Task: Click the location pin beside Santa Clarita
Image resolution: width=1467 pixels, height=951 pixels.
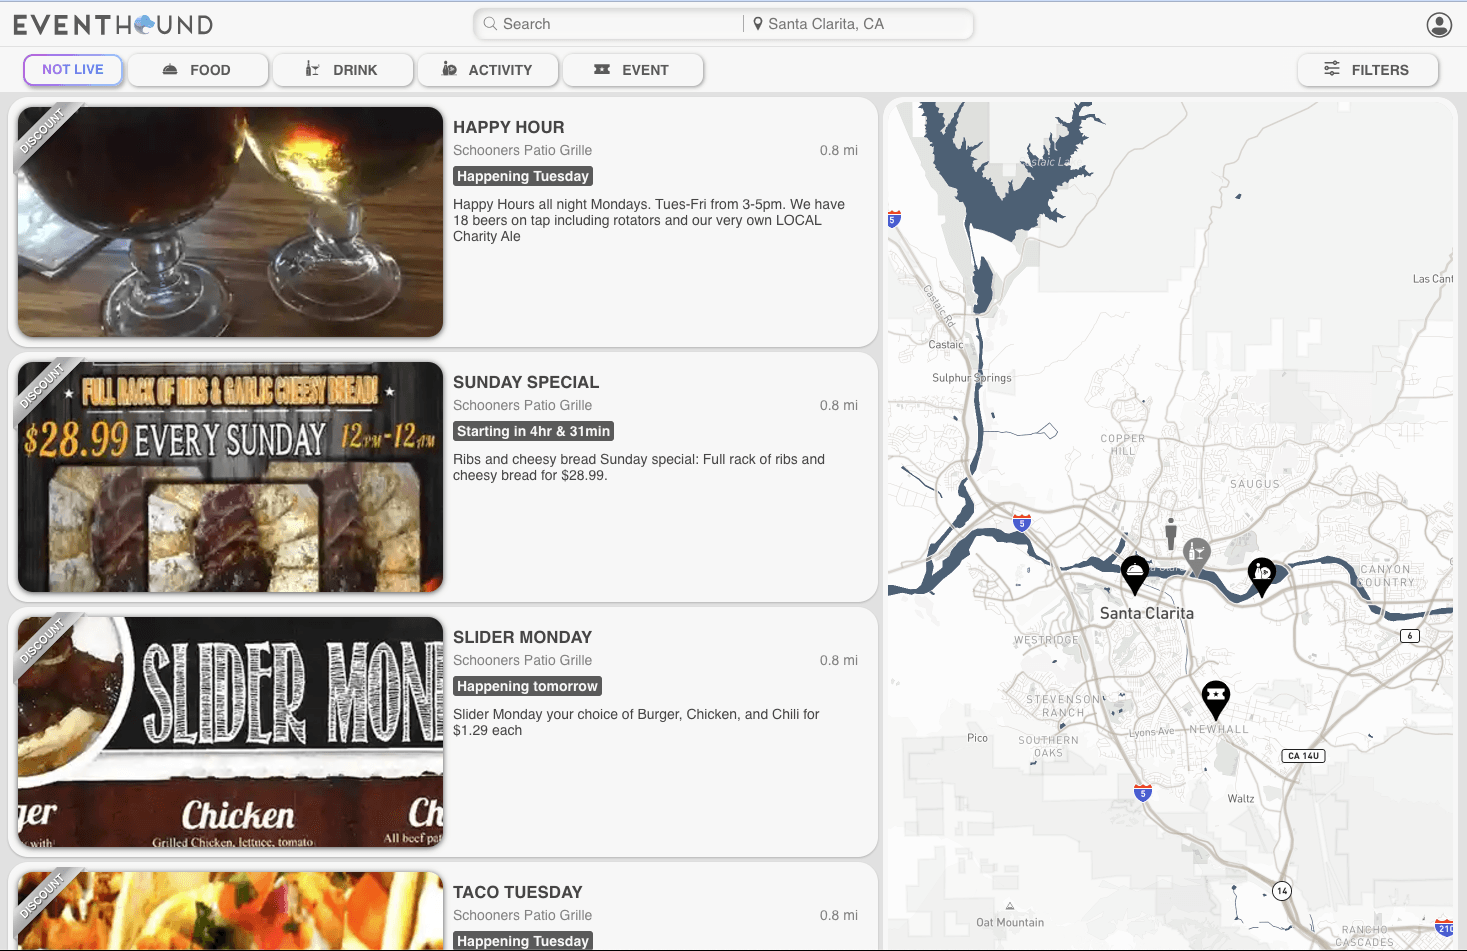Action: (758, 24)
